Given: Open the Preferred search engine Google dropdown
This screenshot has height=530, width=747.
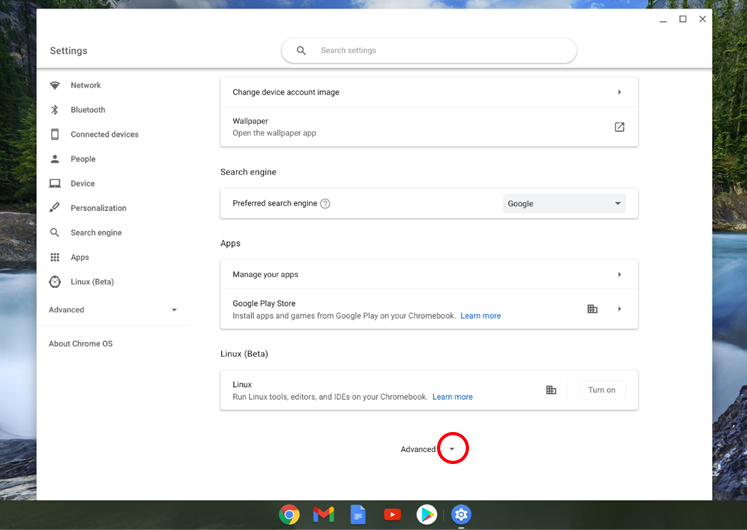Looking at the screenshot, I should (x=564, y=204).
